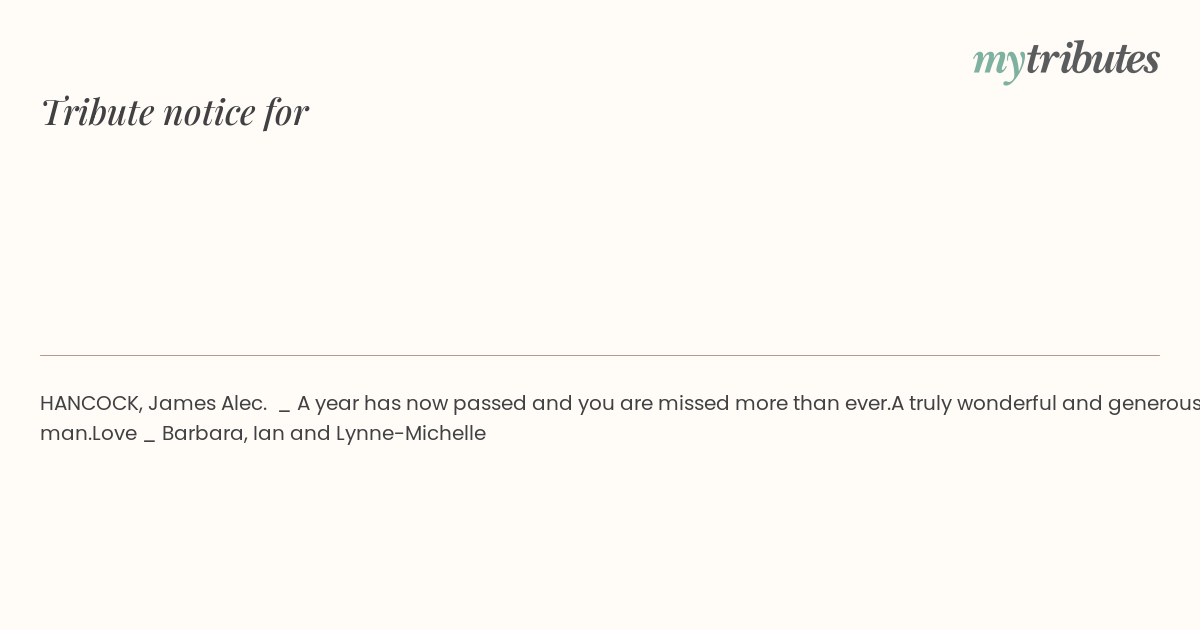The width and height of the screenshot is (1200, 630).
Task: Click the dark "tributes" word in the logo
Action: pos(1092,58)
